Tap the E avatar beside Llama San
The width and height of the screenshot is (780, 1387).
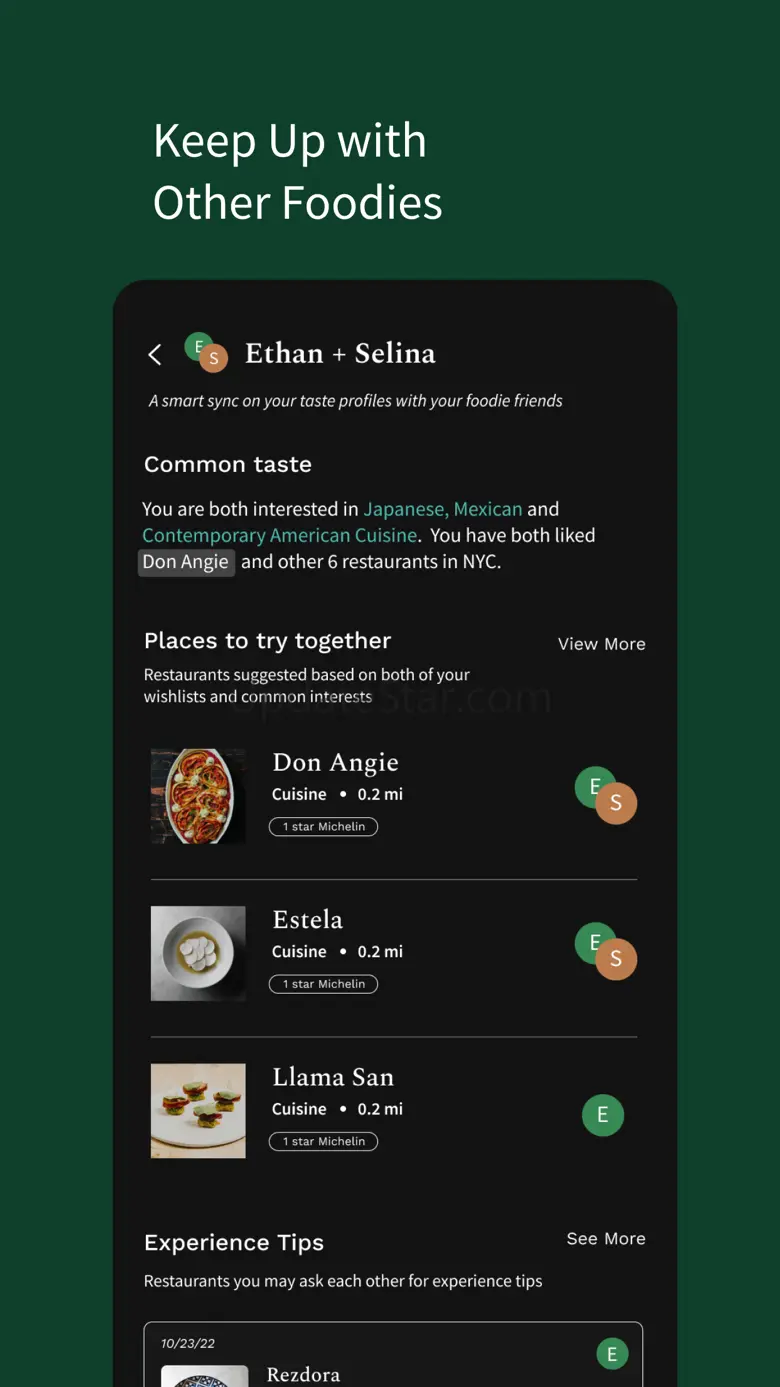tap(603, 1115)
